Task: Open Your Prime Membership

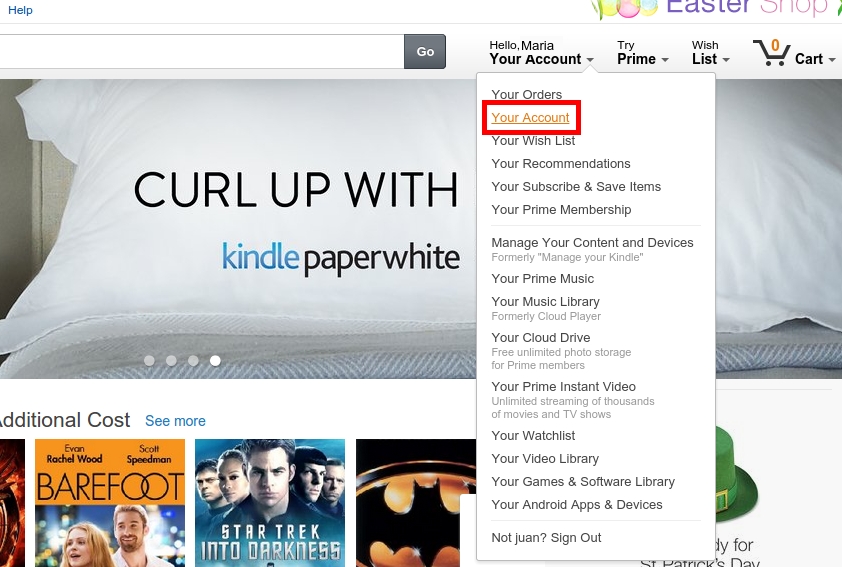Action: click(x=561, y=210)
